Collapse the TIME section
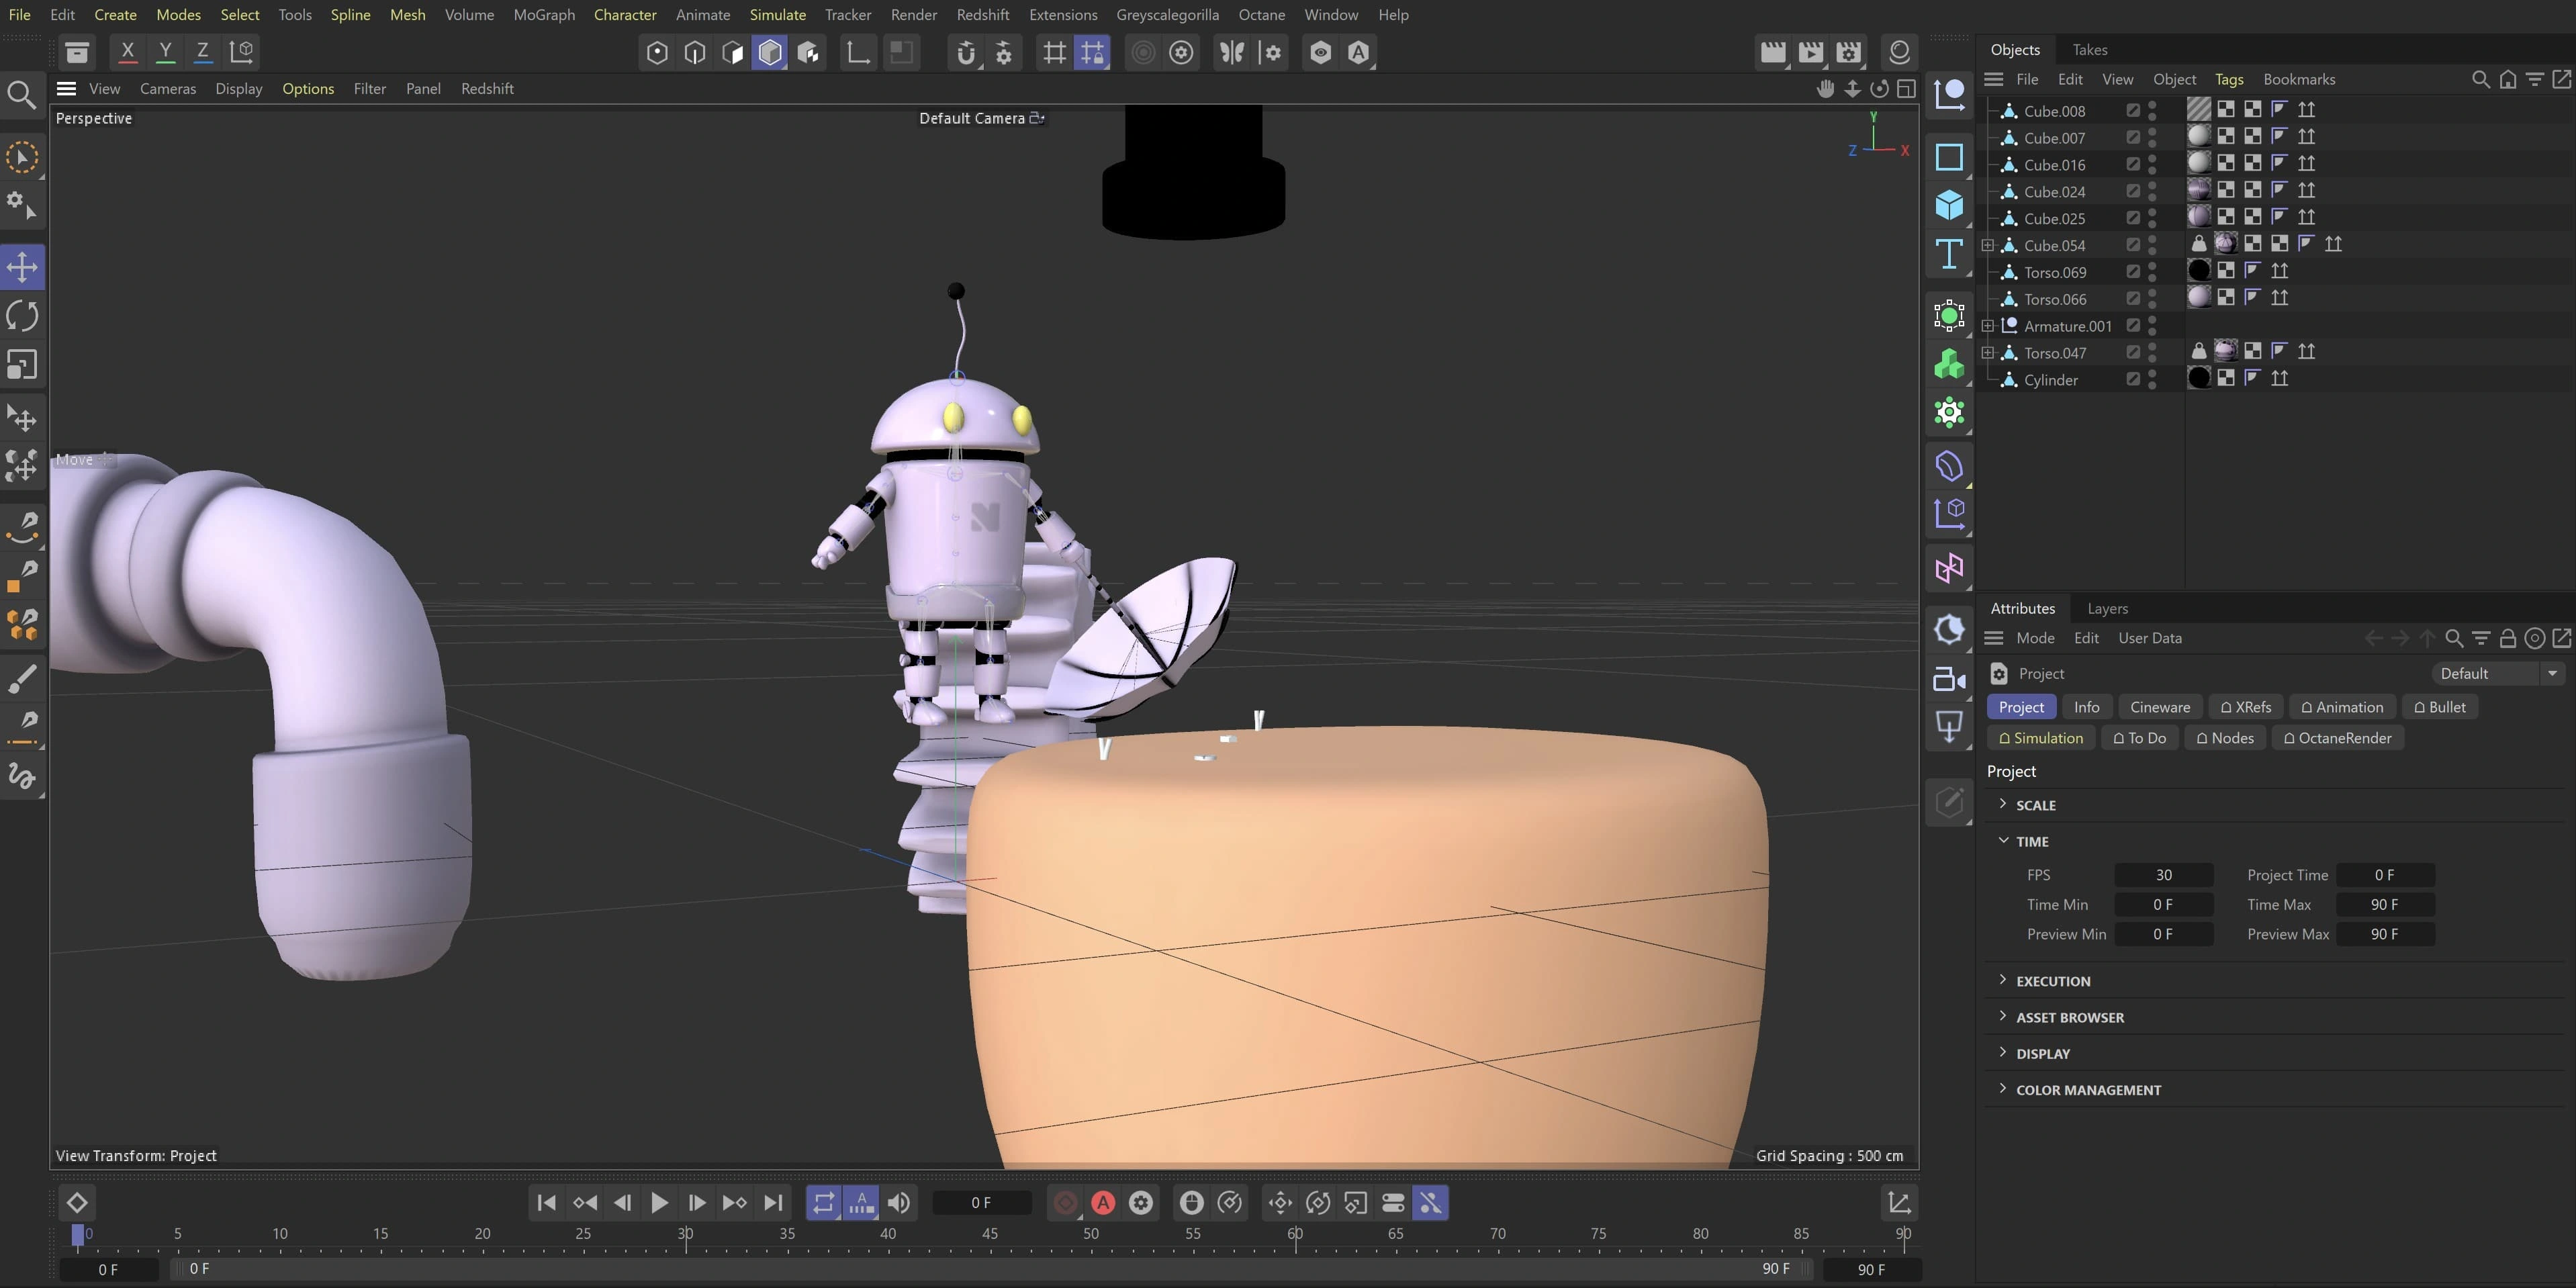 [2003, 840]
